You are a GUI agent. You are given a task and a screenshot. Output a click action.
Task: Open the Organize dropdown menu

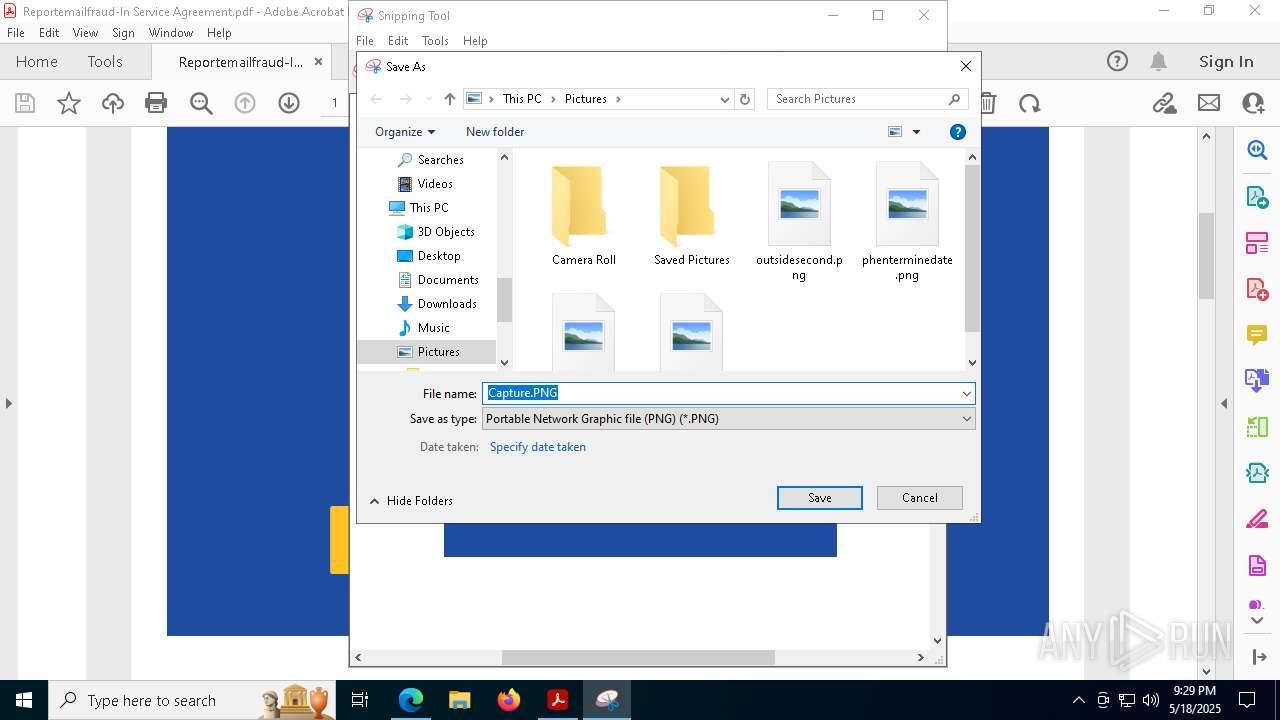405,132
